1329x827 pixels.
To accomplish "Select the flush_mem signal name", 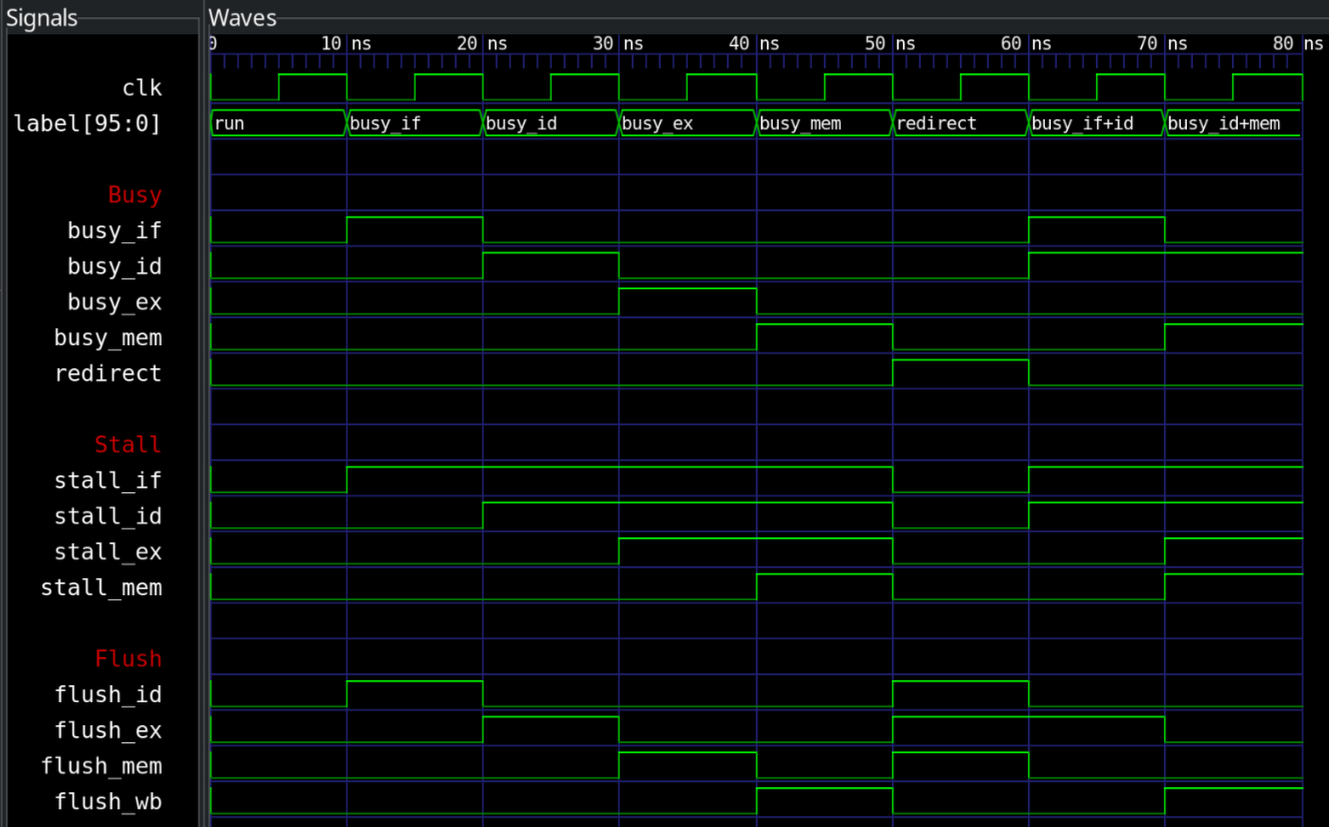I will pyautogui.click(x=101, y=766).
